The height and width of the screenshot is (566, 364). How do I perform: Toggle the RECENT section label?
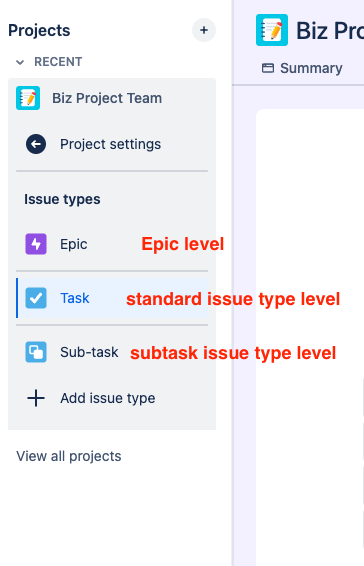58,62
